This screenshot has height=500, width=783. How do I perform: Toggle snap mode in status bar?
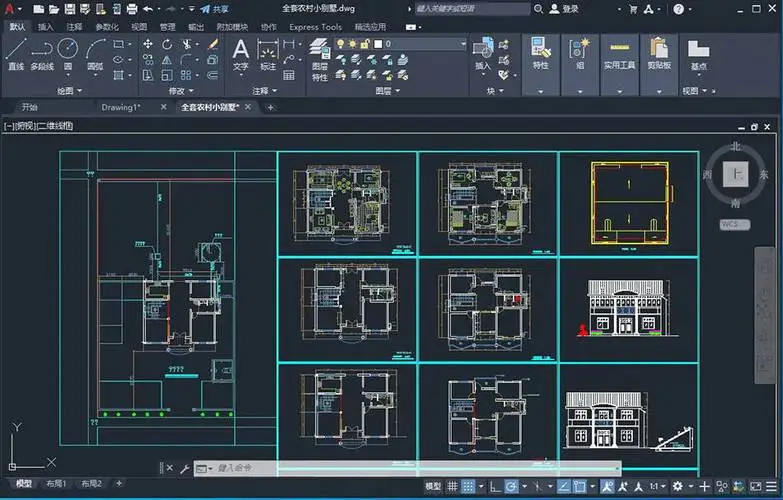coord(470,486)
